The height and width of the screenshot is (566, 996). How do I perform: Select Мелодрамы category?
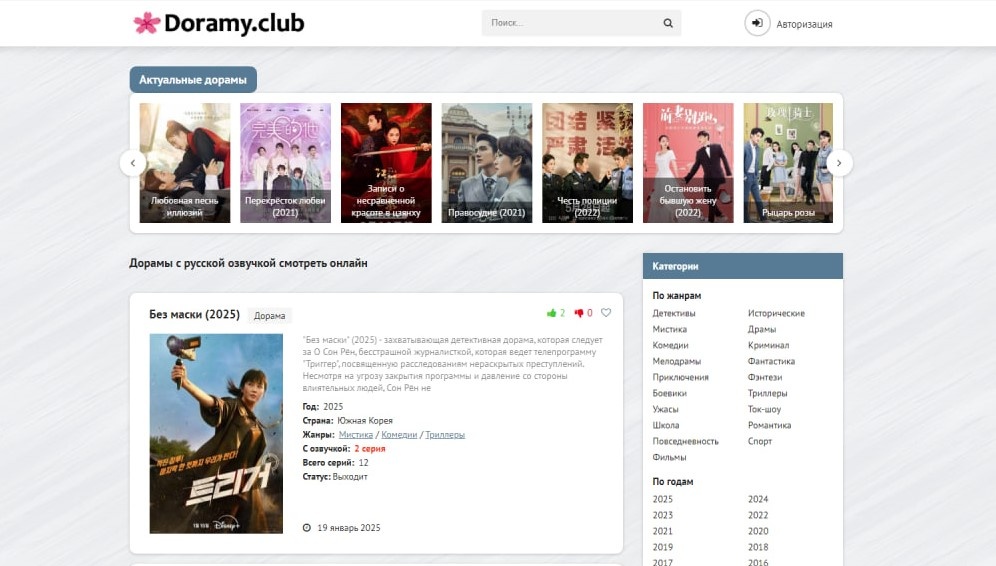point(676,361)
